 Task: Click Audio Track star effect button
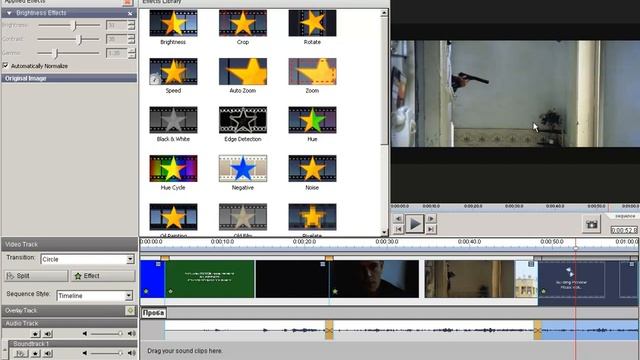pos(36,334)
